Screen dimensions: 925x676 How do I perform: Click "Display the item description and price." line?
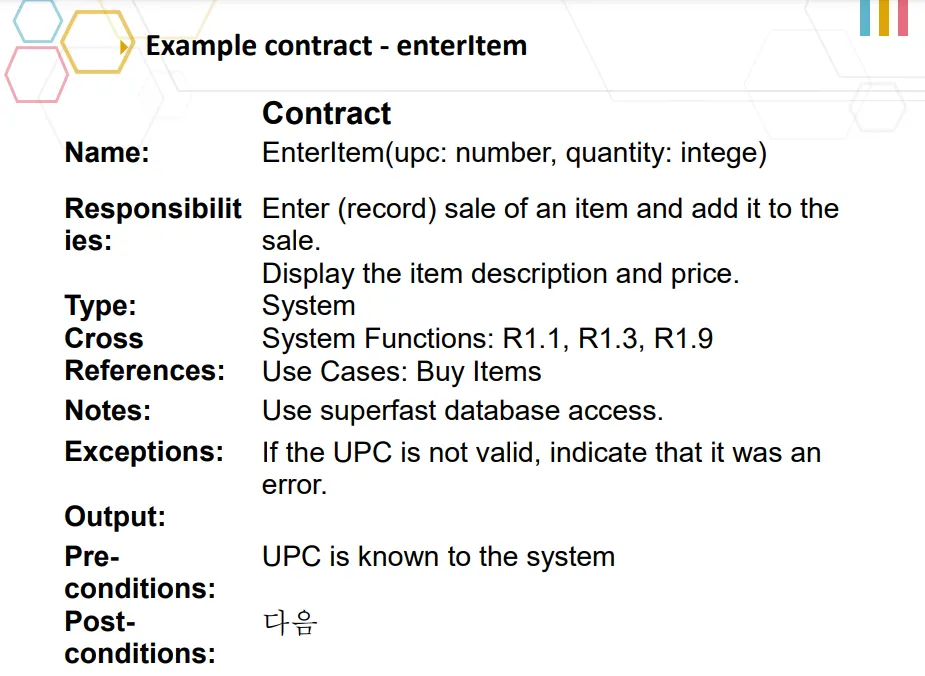500,274
